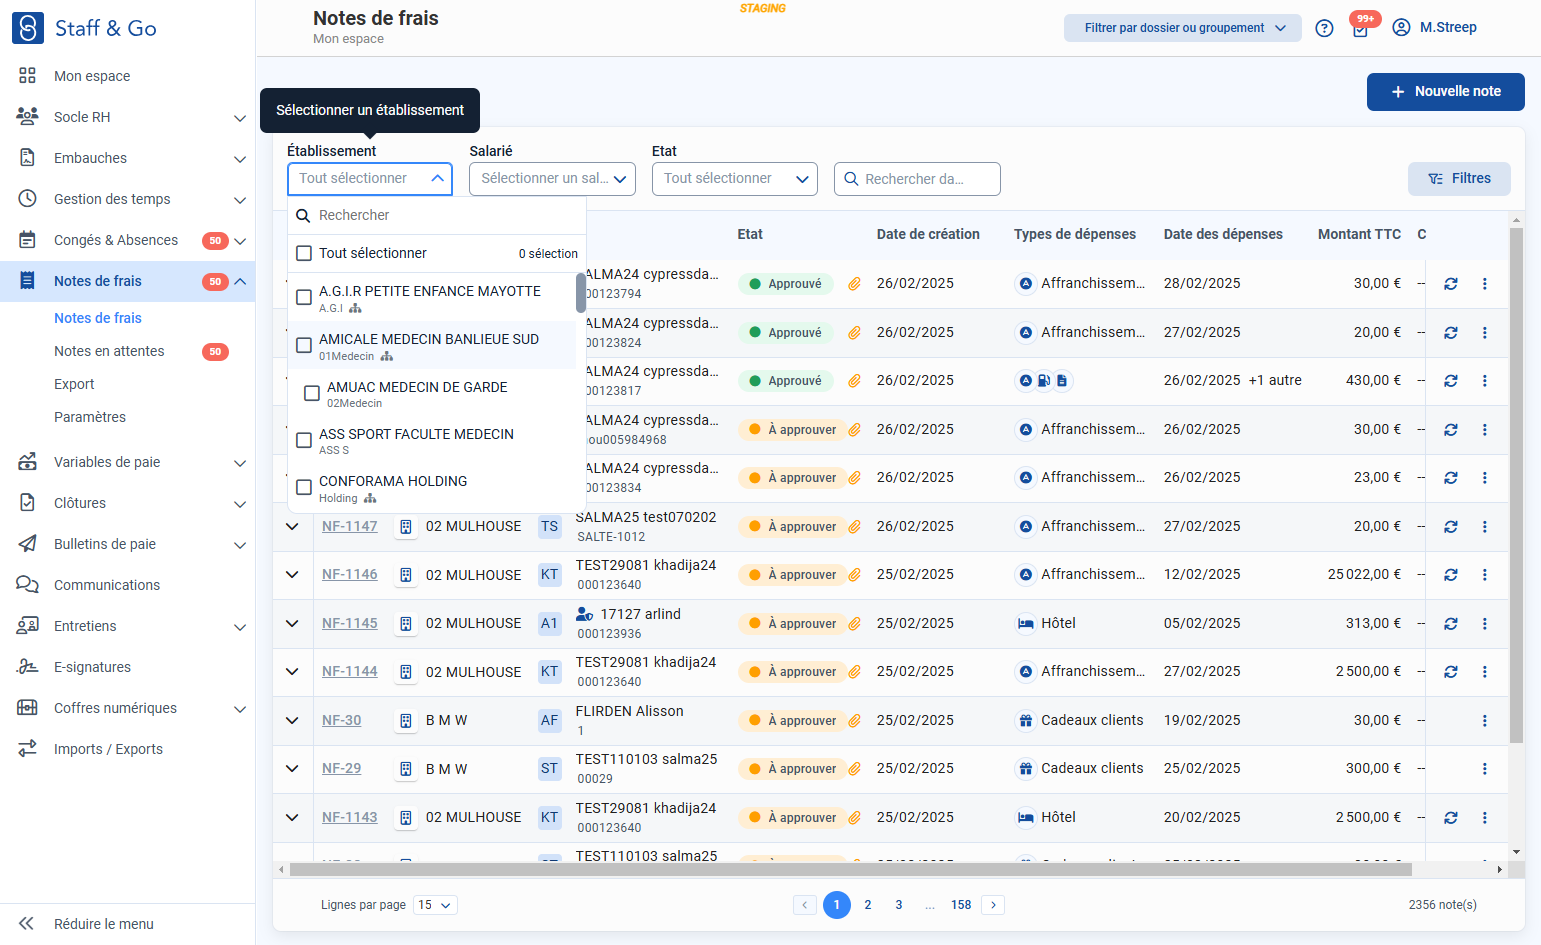Click the Imports / Exports arrows icon

[x=27, y=749]
